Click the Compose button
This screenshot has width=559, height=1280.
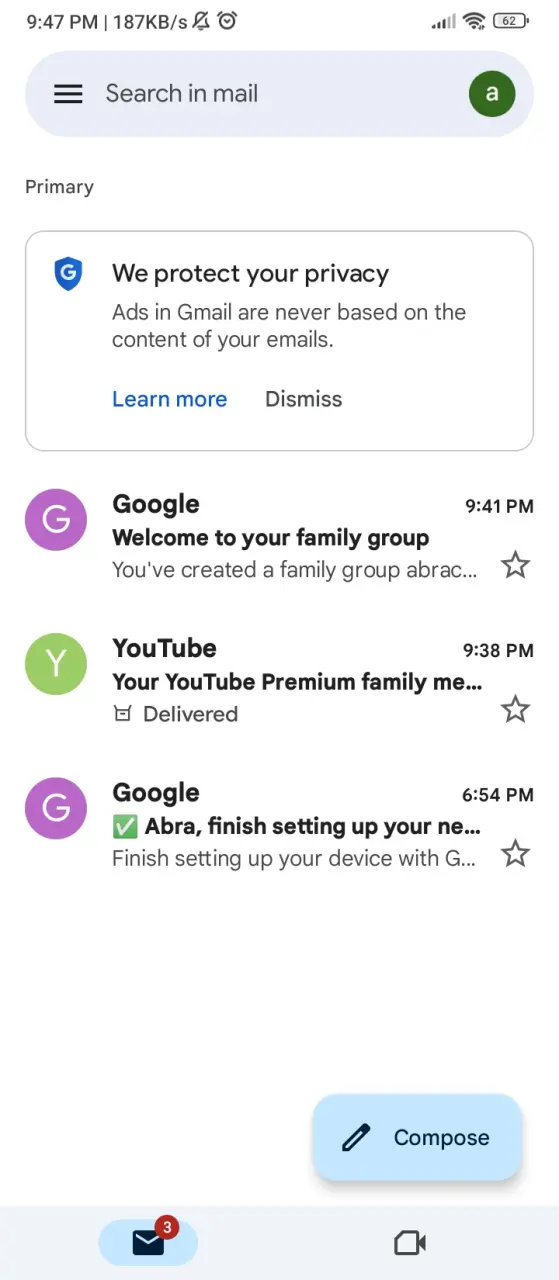tap(418, 1138)
